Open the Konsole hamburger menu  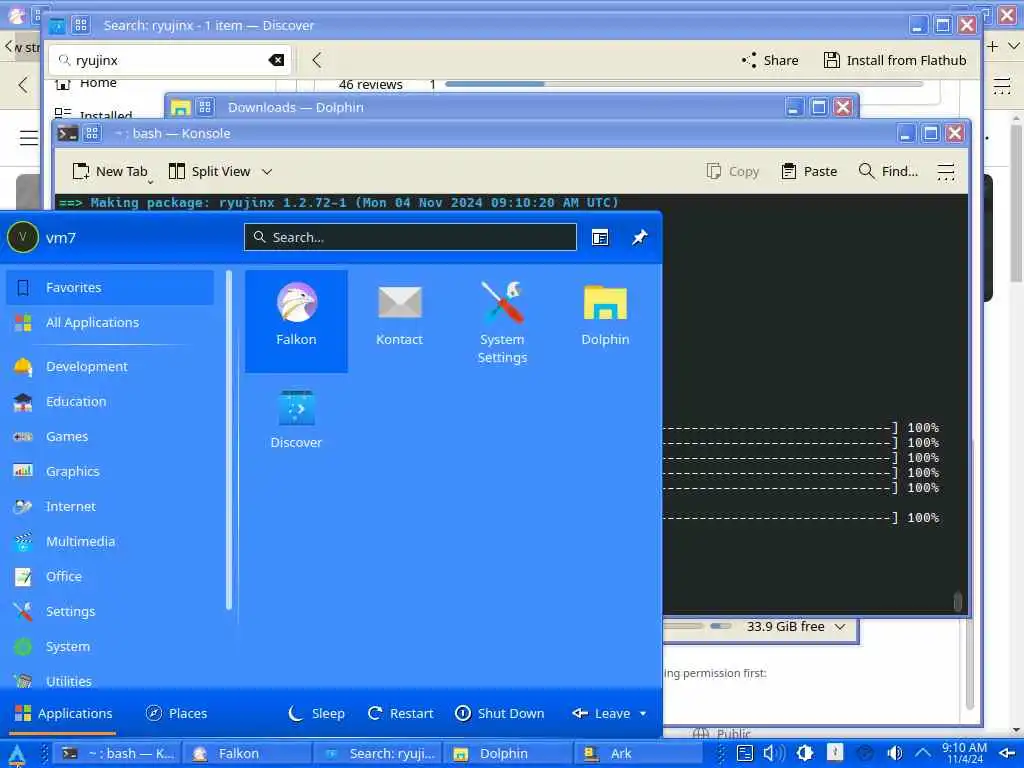point(946,171)
